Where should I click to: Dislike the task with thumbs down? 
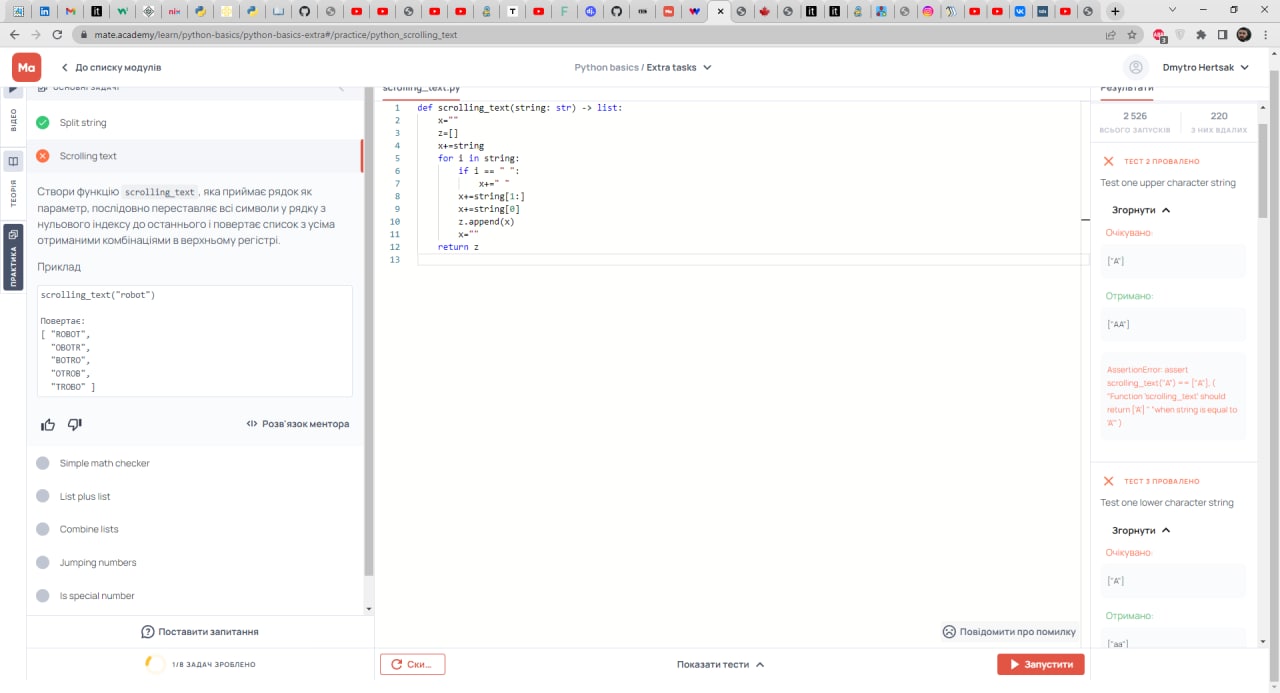tap(75, 424)
